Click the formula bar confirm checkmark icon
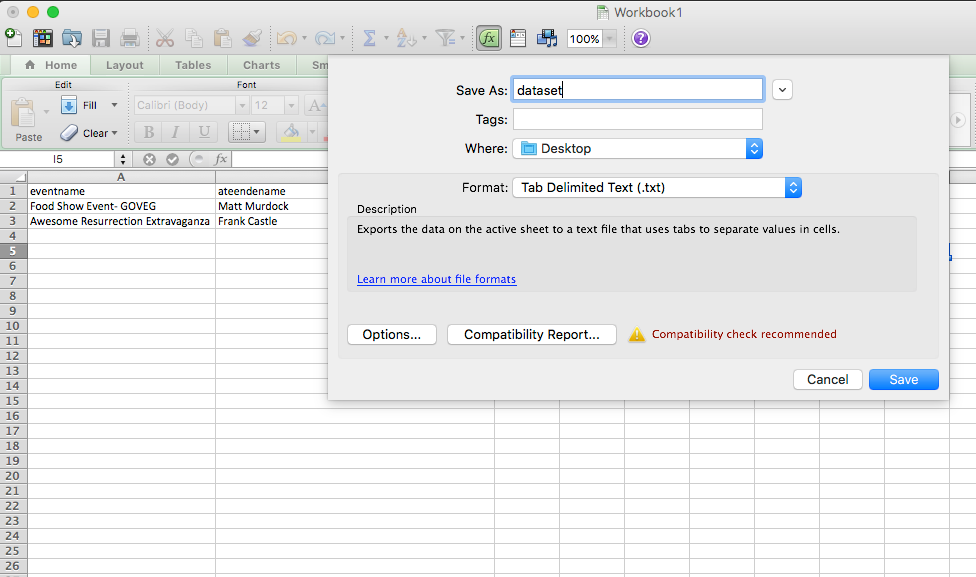Viewport: 976px width, 577px height. click(172, 159)
